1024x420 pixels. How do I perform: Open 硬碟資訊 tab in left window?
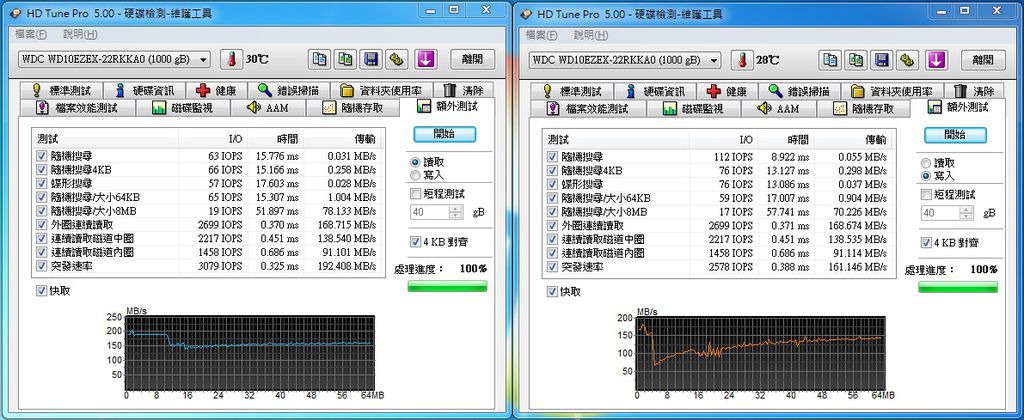145,91
